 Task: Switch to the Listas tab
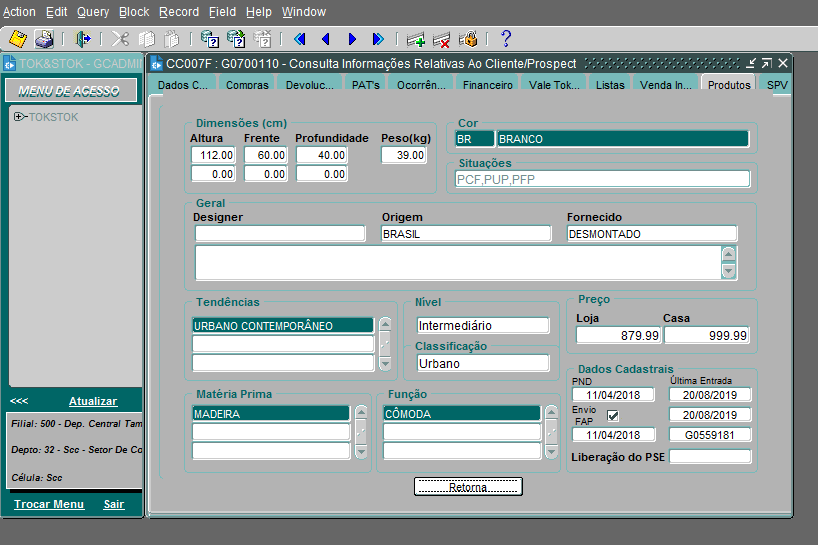[610, 84]
